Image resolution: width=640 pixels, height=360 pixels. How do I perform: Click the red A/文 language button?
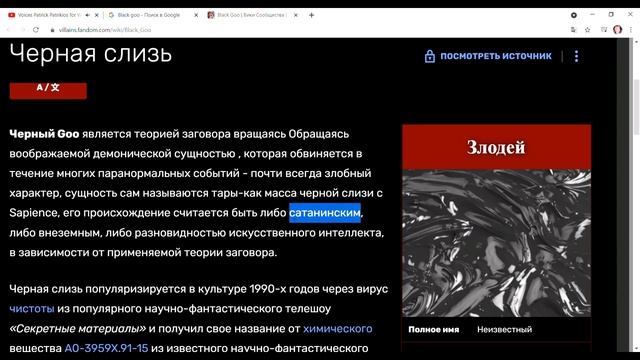48,91
